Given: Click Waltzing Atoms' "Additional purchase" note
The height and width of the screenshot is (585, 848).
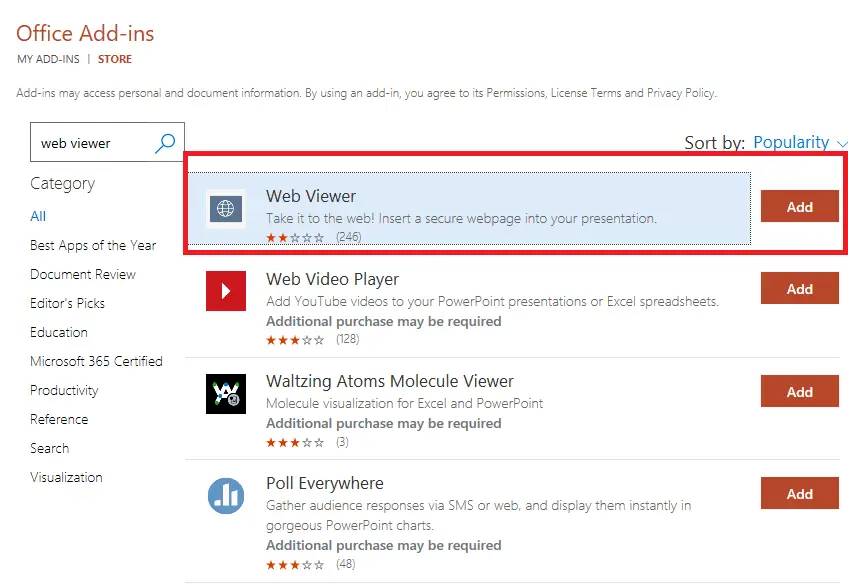Looking at the screenshot, I should tap(383, 423).
